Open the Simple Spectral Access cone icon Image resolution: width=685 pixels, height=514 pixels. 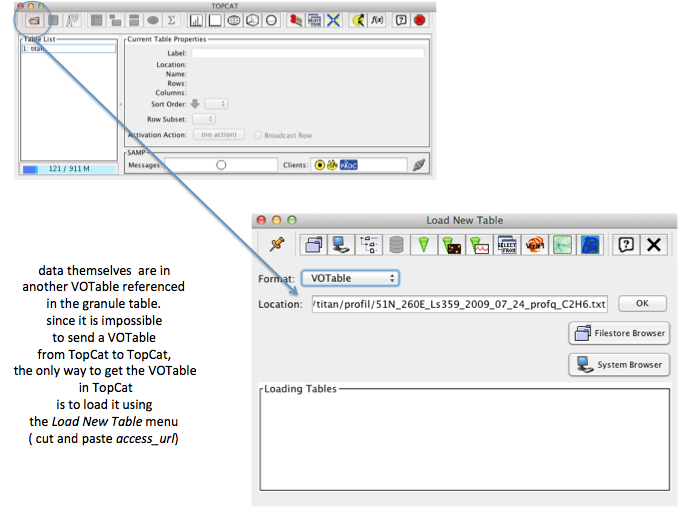479,245
